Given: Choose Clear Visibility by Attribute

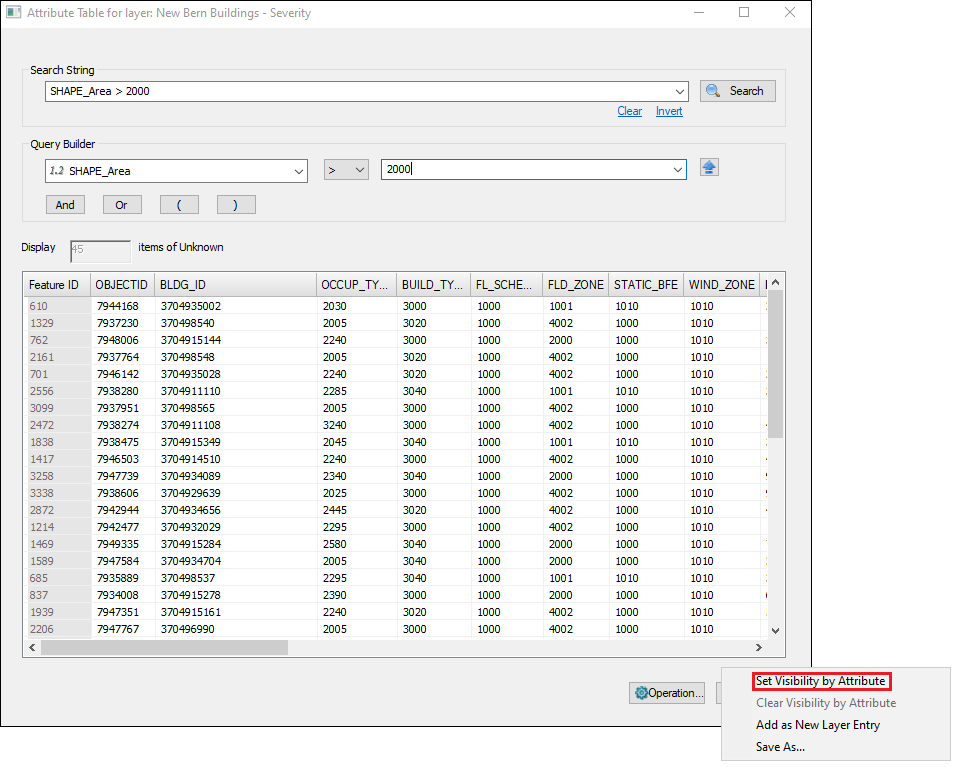Looking at the screenshot, I should pos(826,703).
